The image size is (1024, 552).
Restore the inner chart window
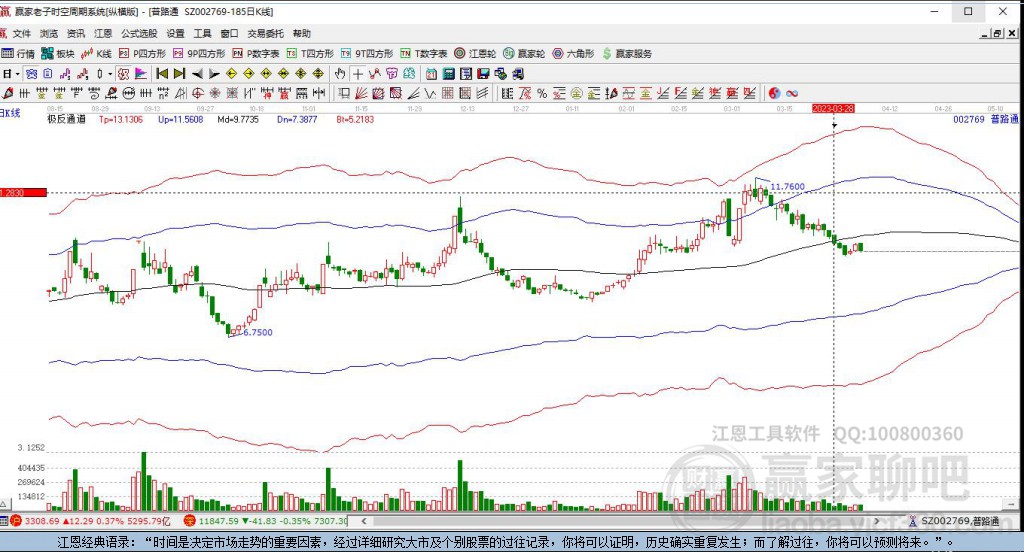[998, 33]
